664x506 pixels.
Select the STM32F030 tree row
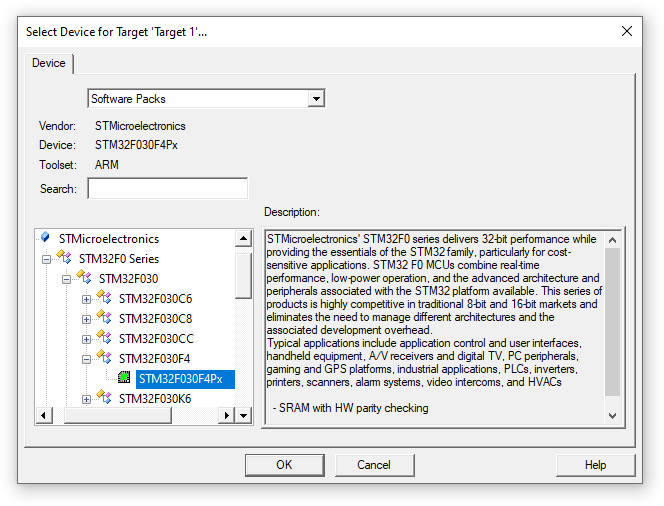pos(128,279)
